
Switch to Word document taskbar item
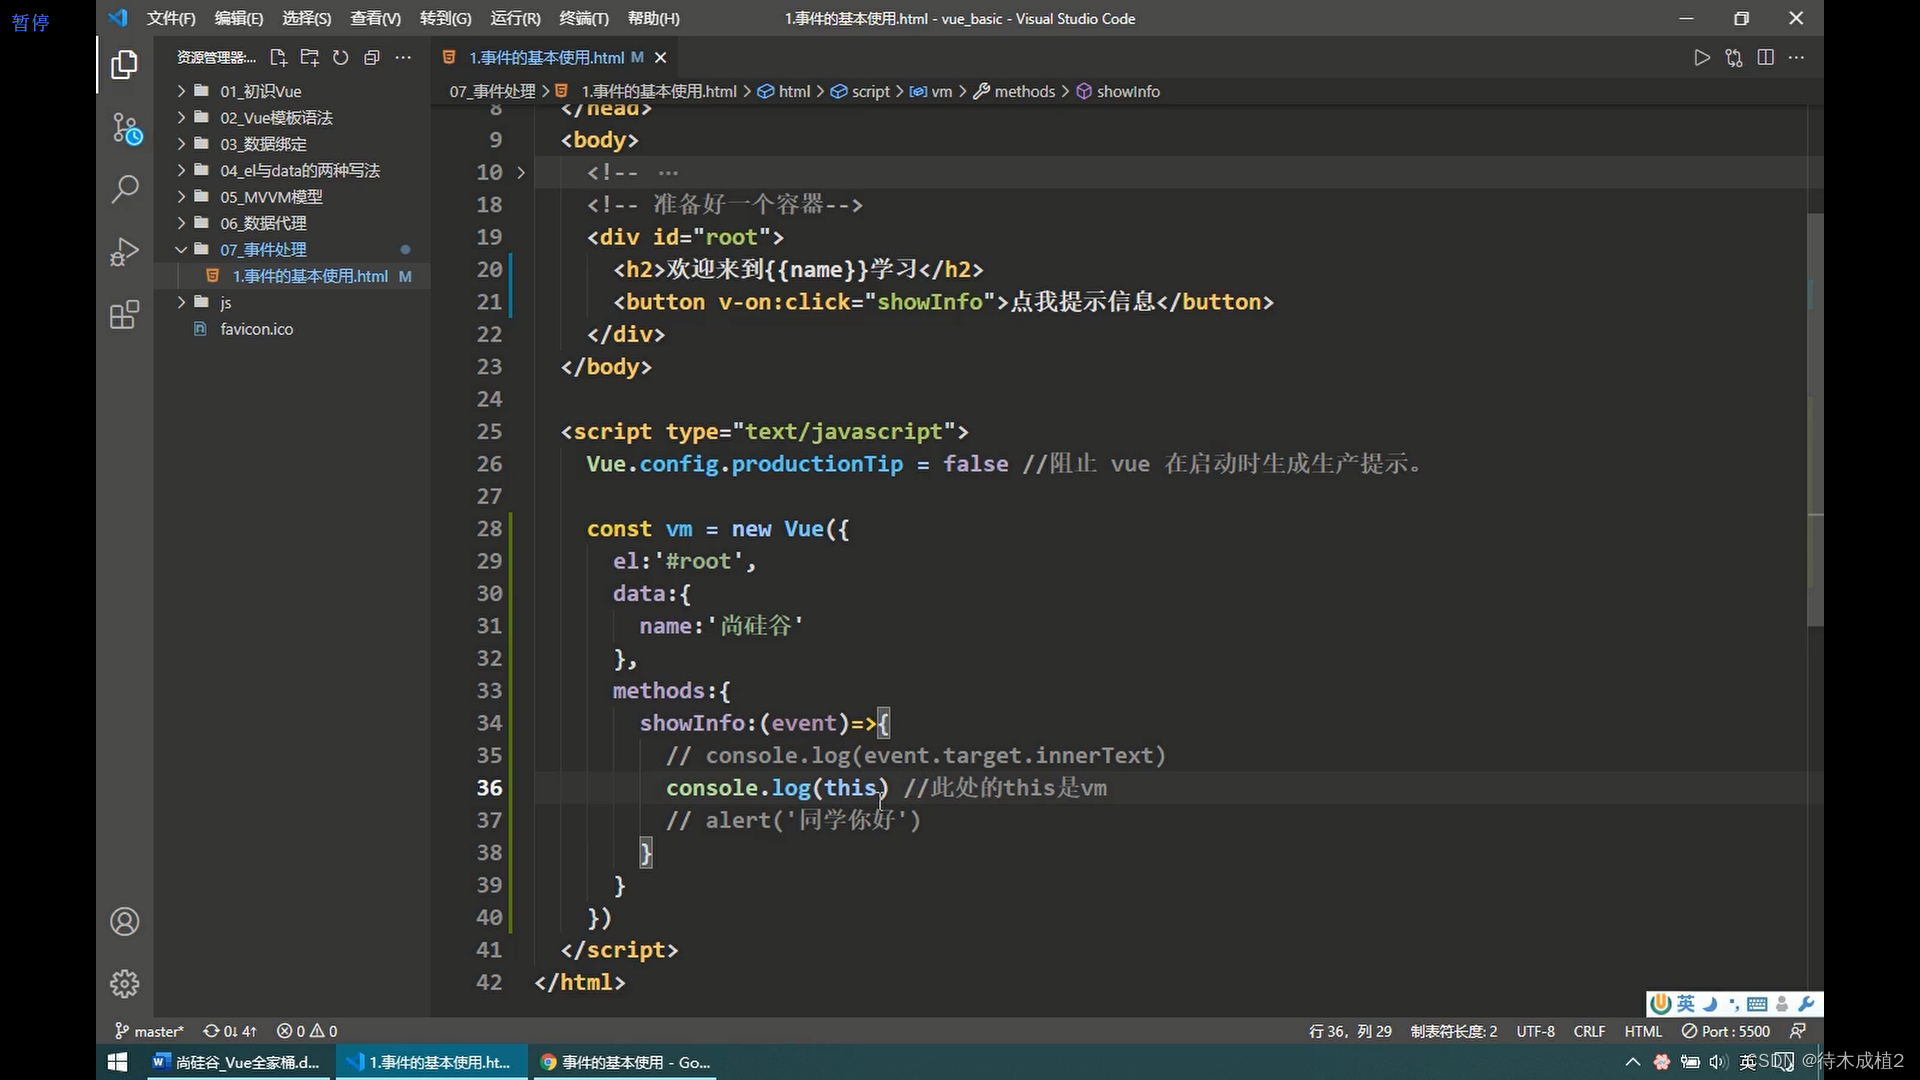(236, 1062)
